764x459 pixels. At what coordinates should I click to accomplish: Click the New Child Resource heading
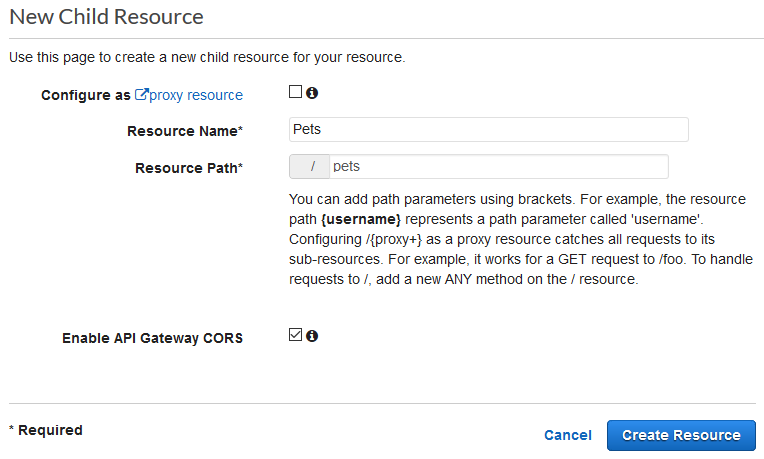(x=106, y=17)
